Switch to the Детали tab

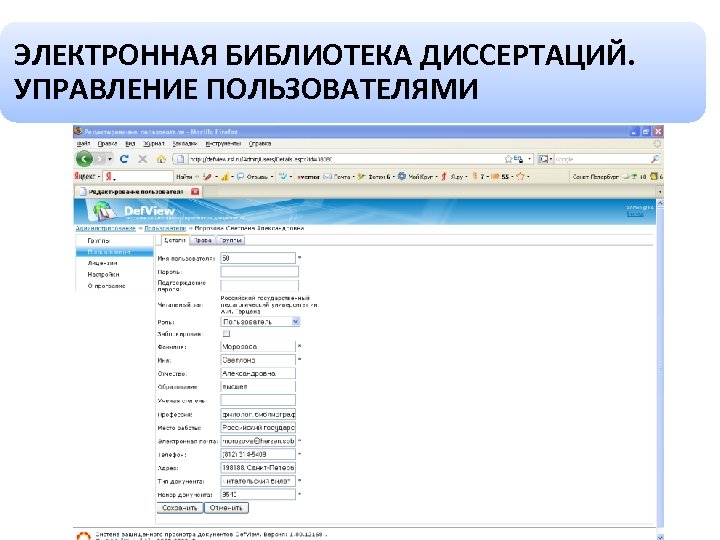pyautogui.click(x=174, y=240)
